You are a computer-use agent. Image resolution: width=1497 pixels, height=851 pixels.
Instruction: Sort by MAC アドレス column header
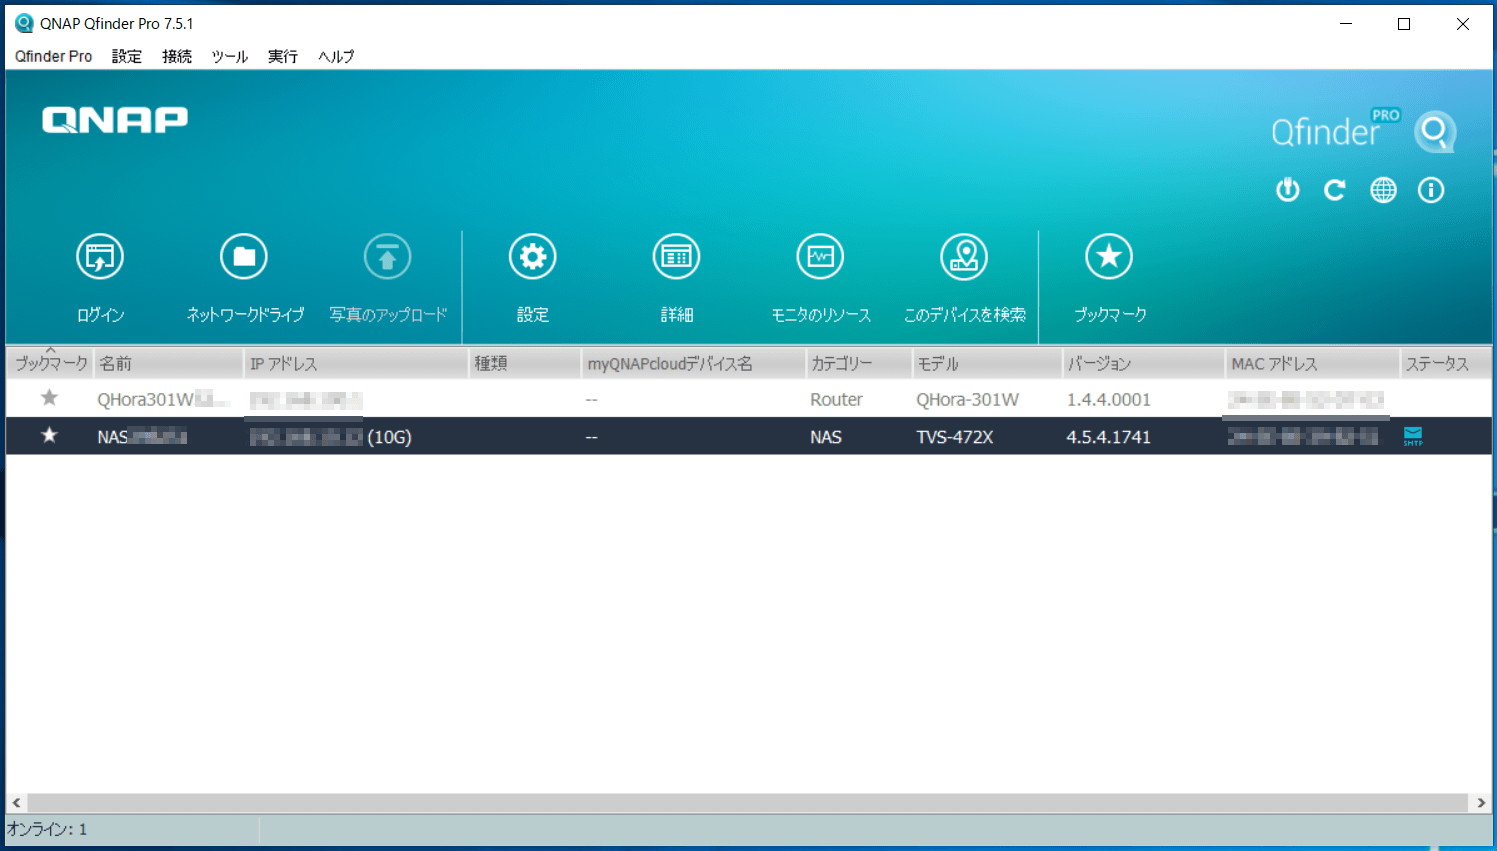(1312, 363)
